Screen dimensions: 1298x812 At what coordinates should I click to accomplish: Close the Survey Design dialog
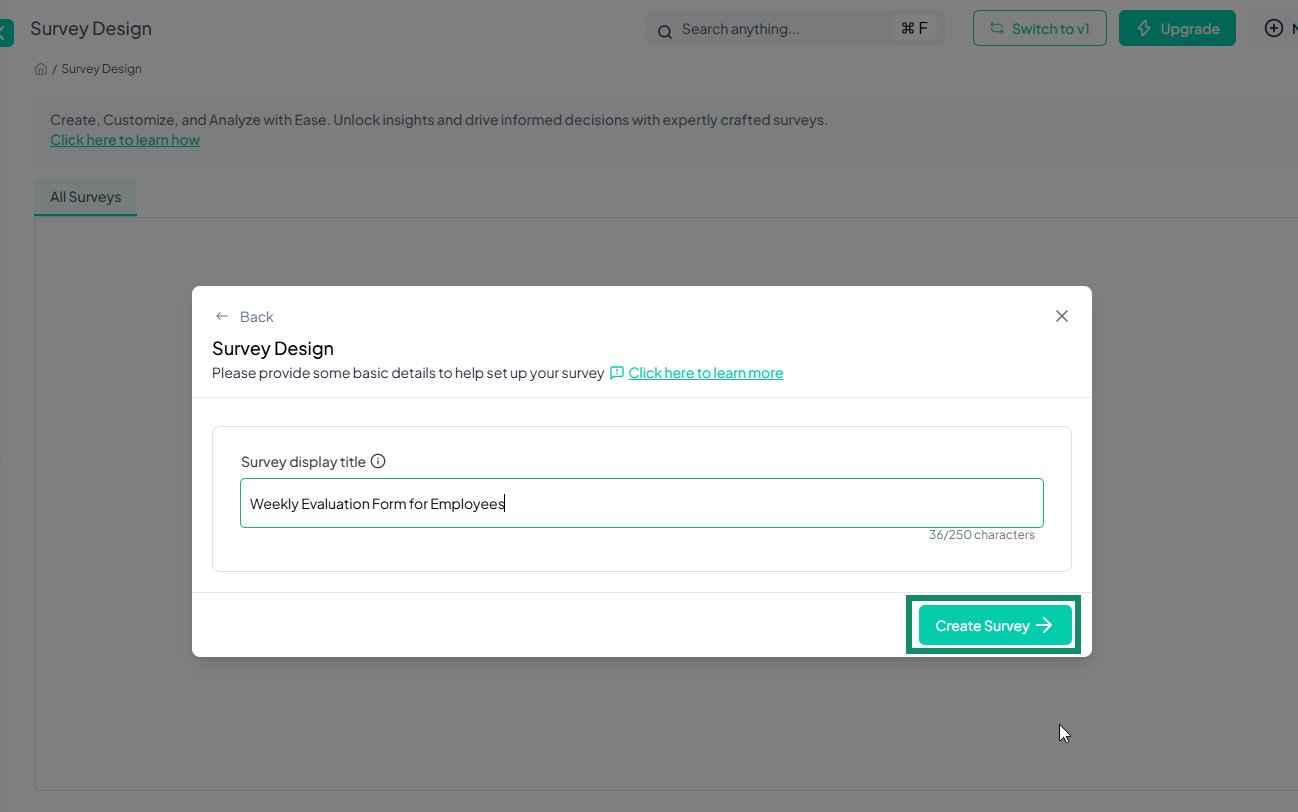(1061, 316)
